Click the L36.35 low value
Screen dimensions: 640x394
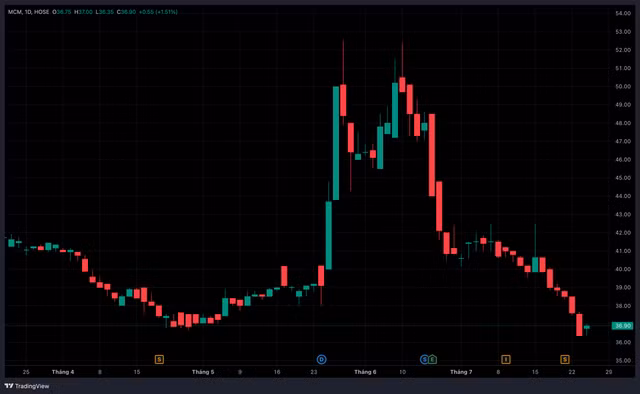(x=105, y=12)
